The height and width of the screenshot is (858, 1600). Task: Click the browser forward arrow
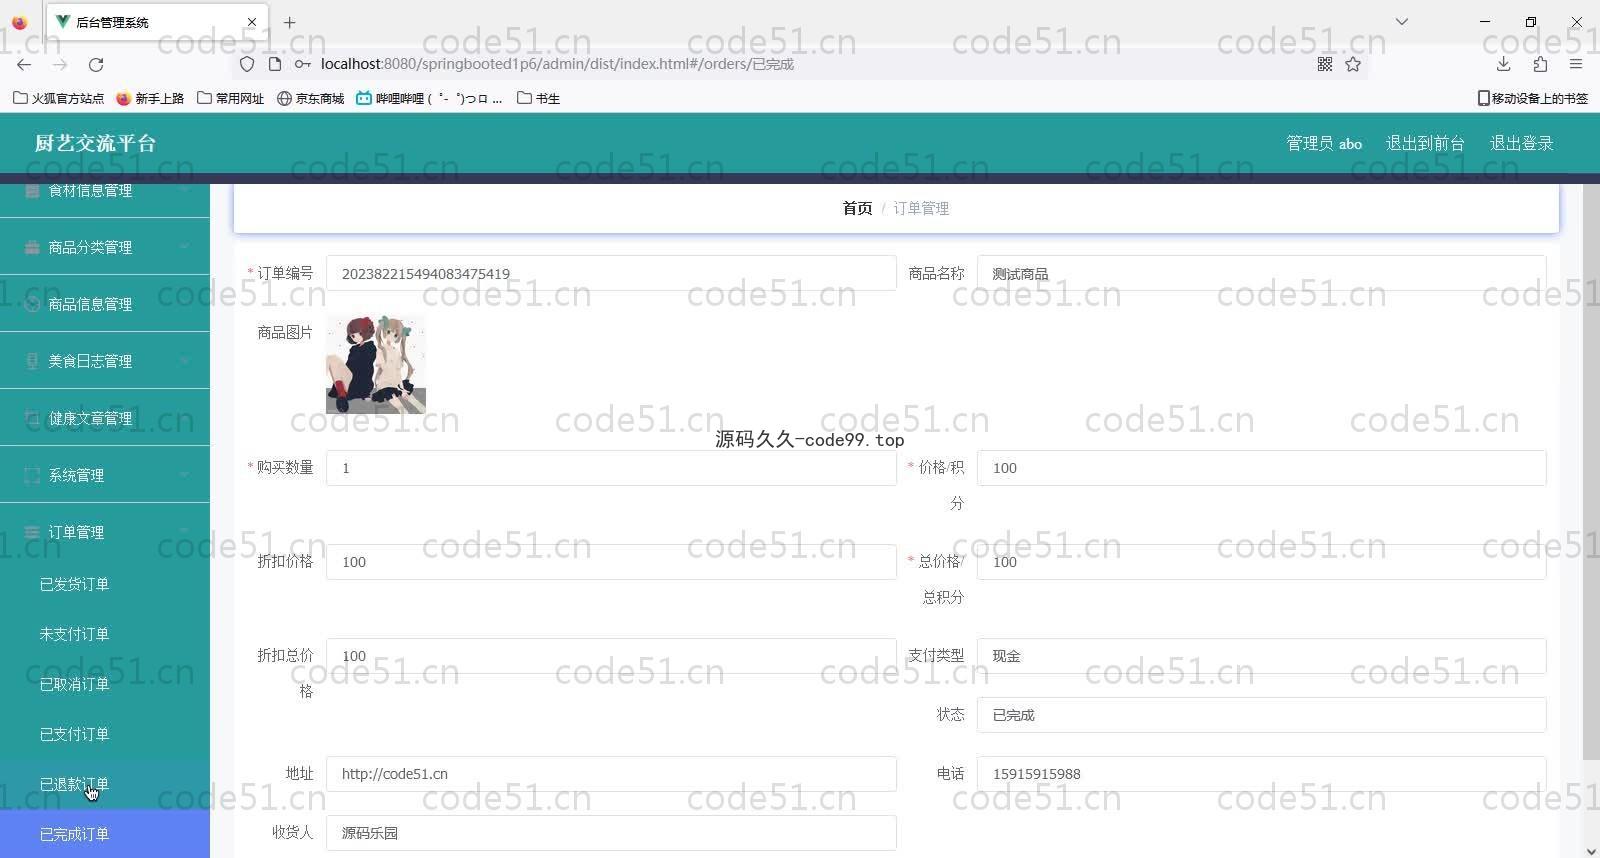[x=60, y=64]
